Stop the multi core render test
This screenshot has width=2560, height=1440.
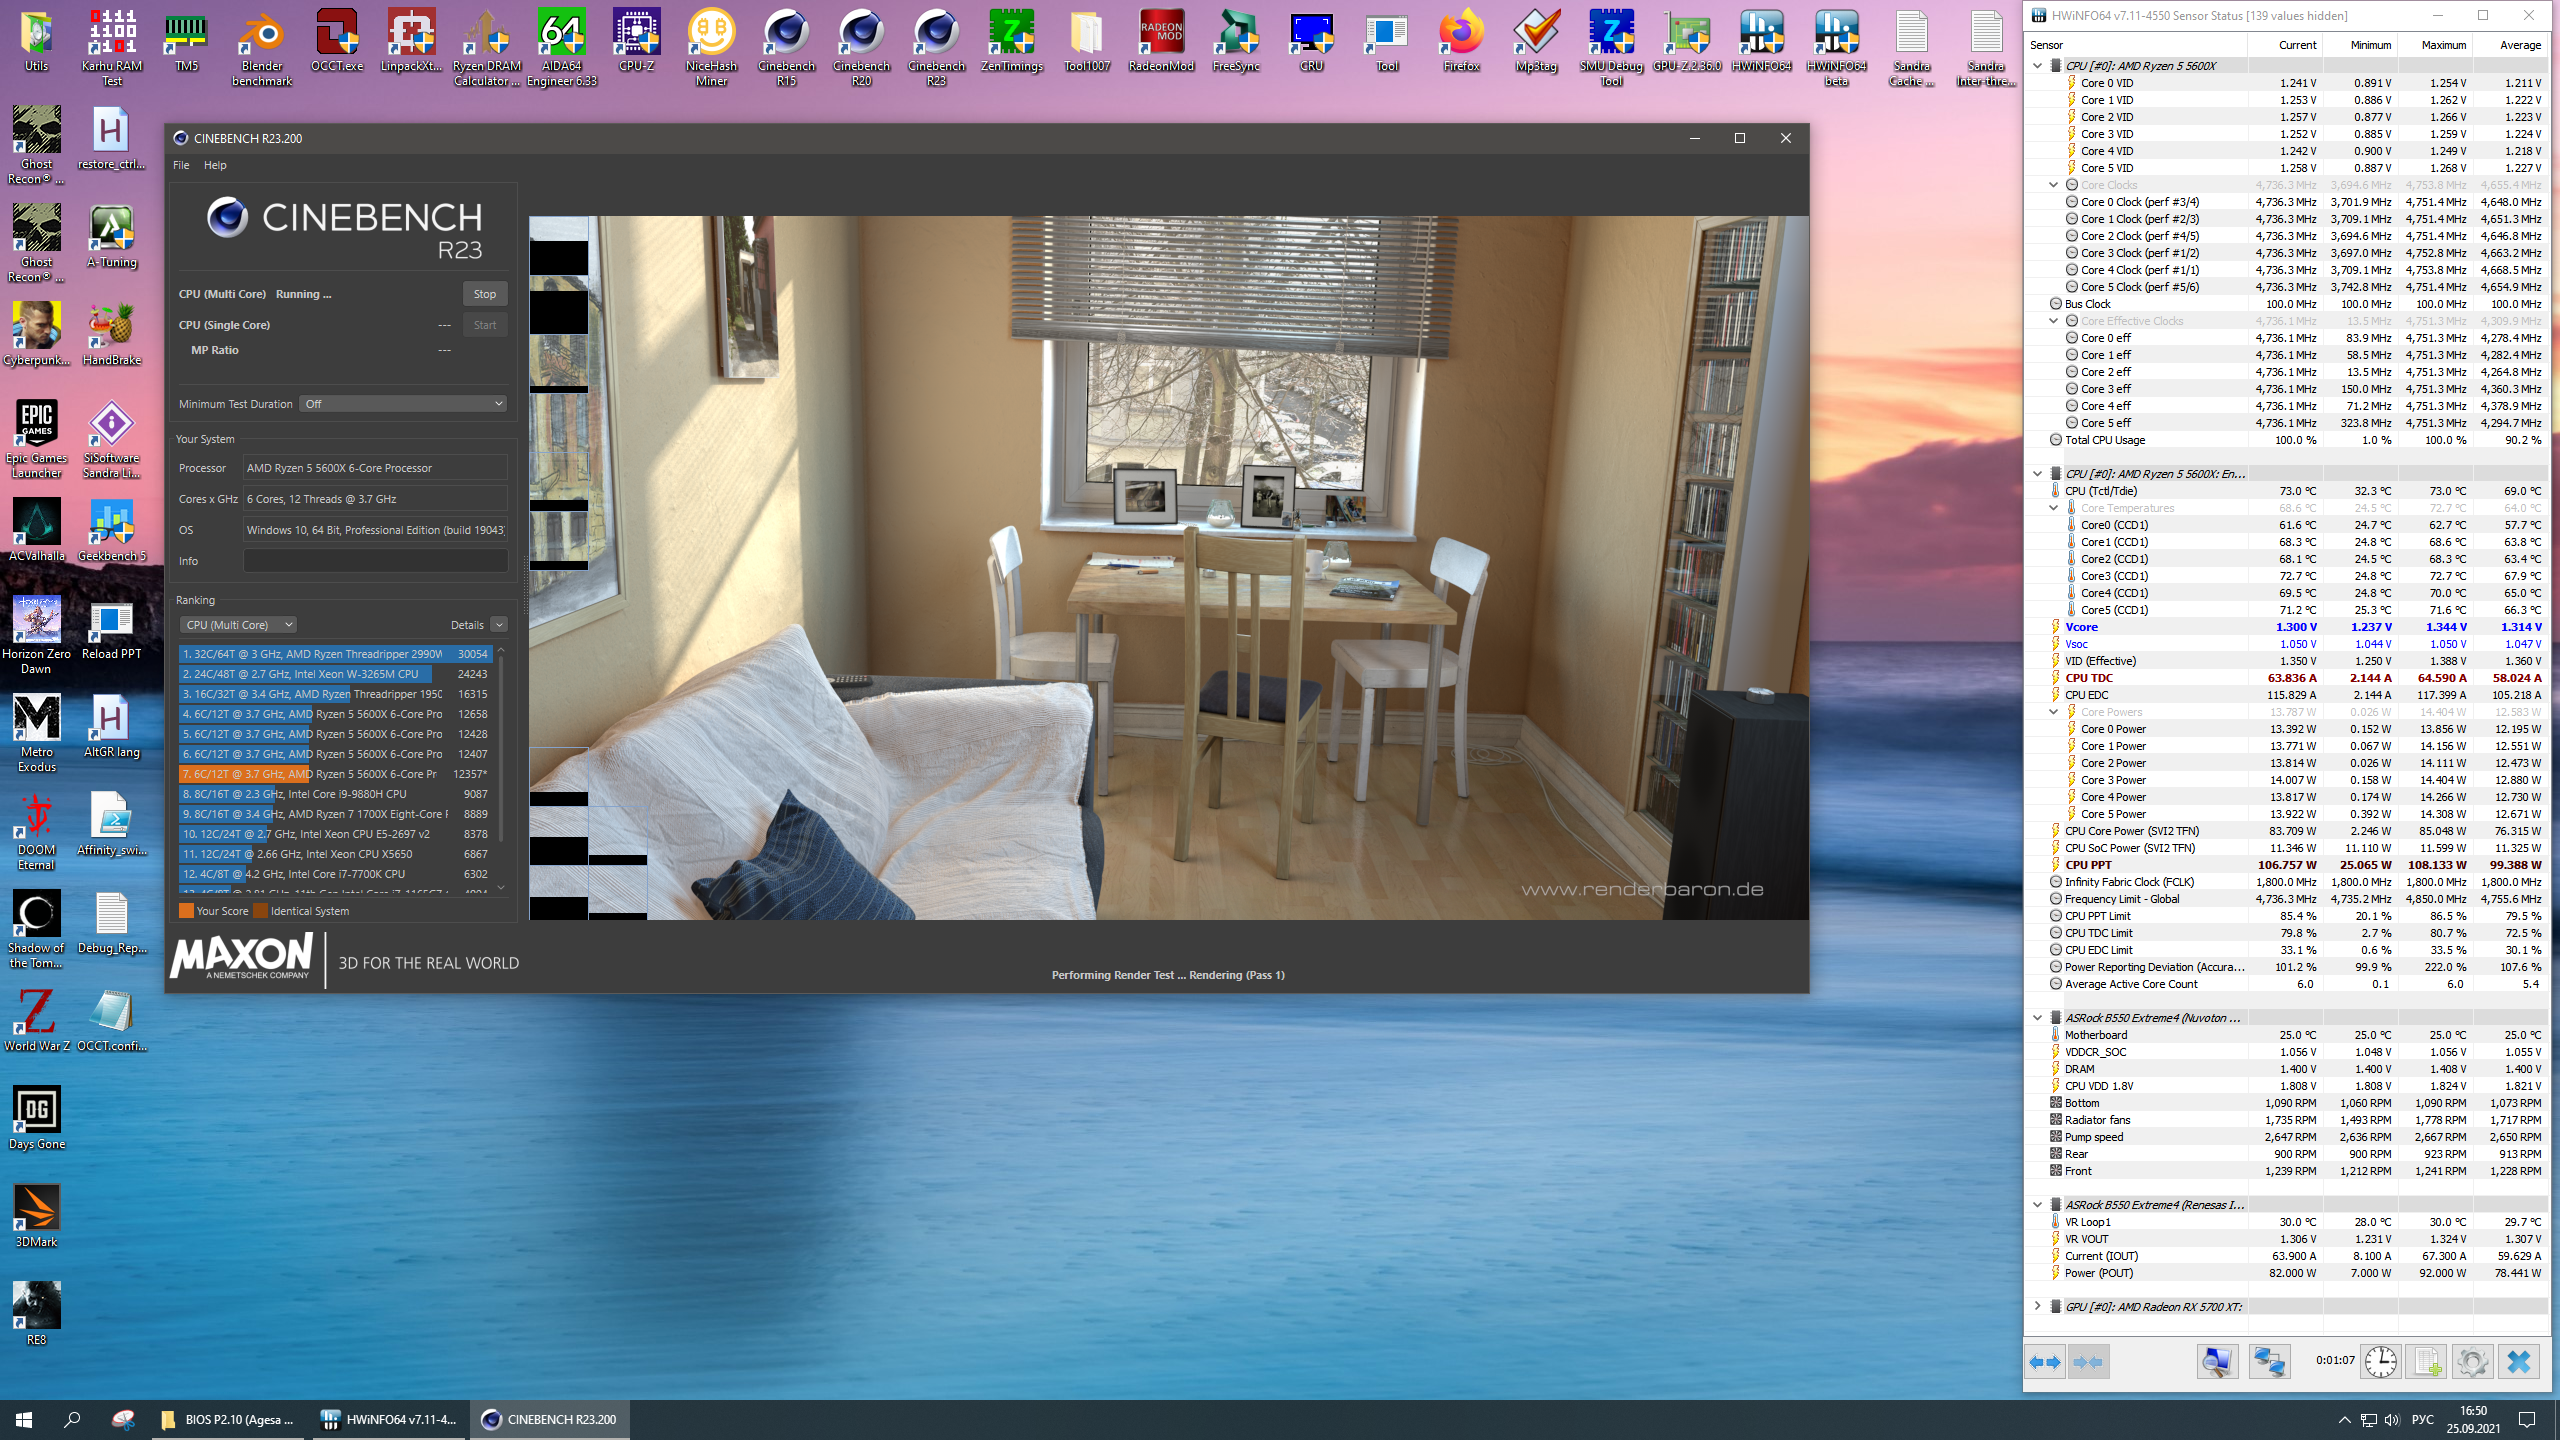pos(485,294)
